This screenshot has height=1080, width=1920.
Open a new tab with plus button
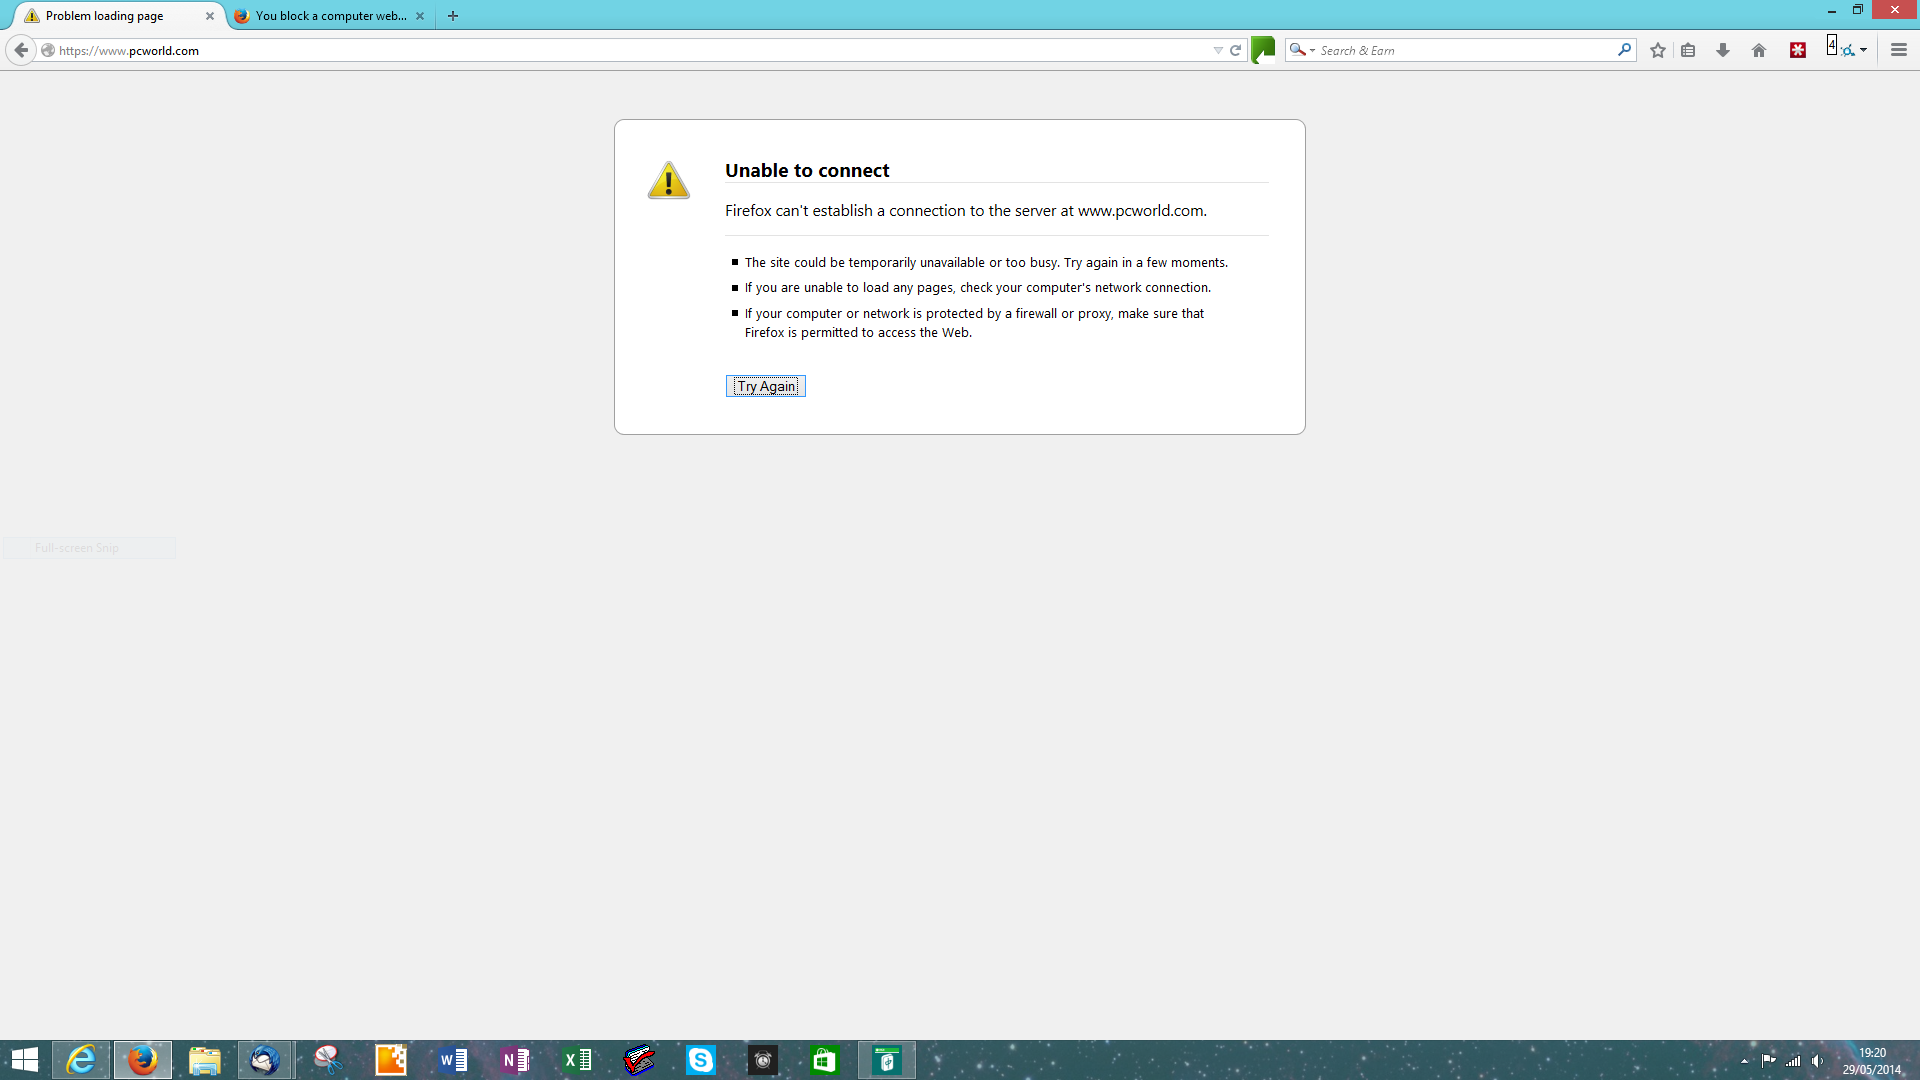(453, 16)
